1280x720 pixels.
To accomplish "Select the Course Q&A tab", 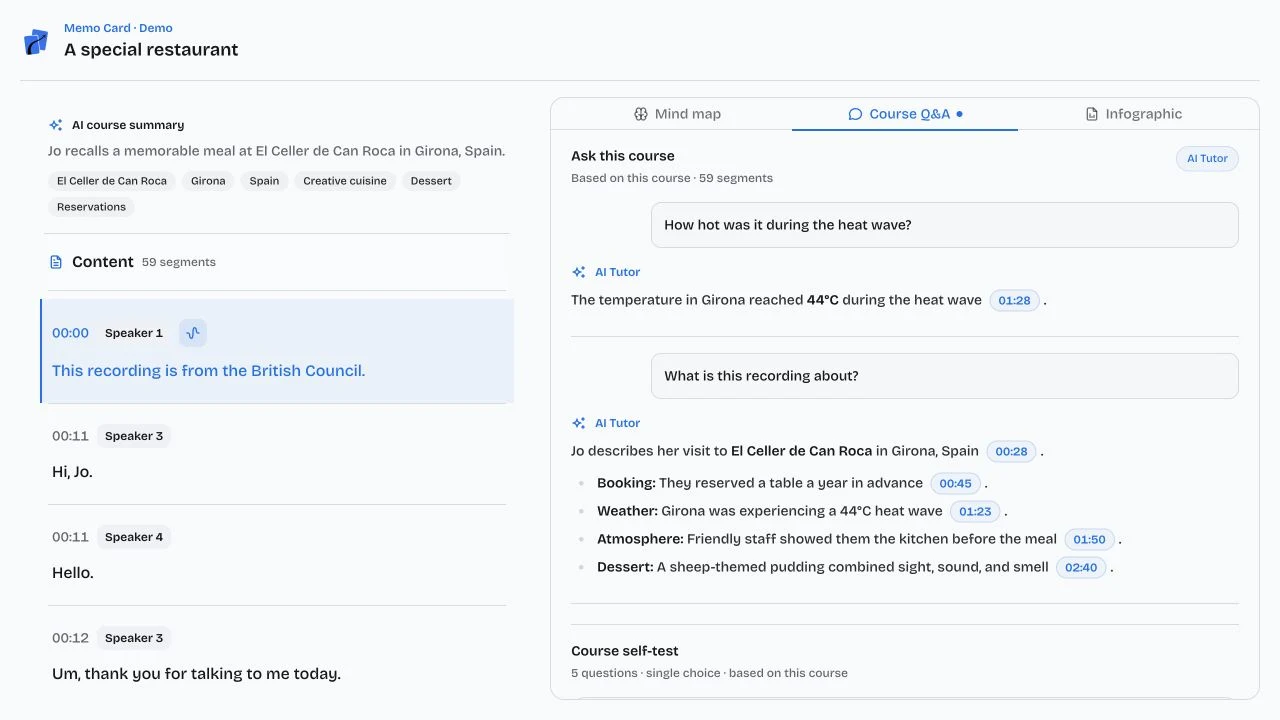I will pyautogui.click(x=905, y=114).
